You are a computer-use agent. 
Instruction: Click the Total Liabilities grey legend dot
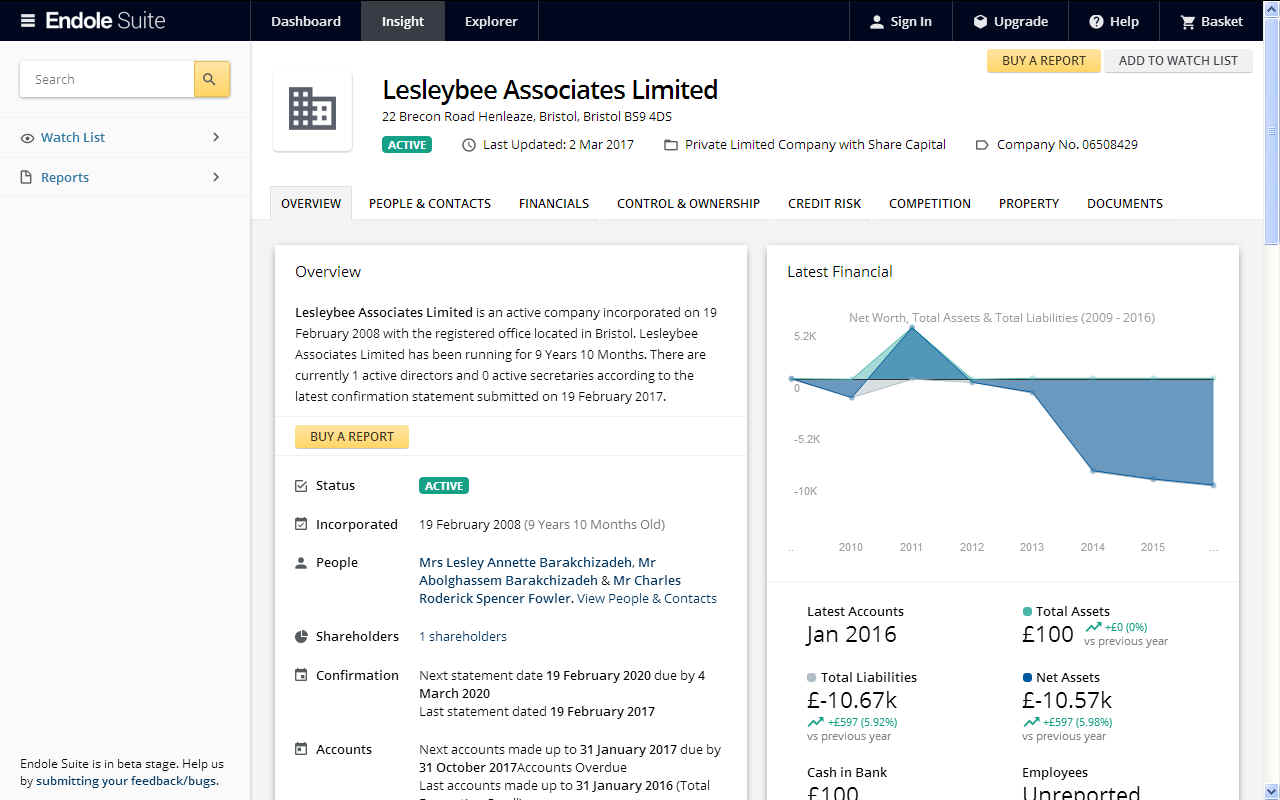(812, 677)
